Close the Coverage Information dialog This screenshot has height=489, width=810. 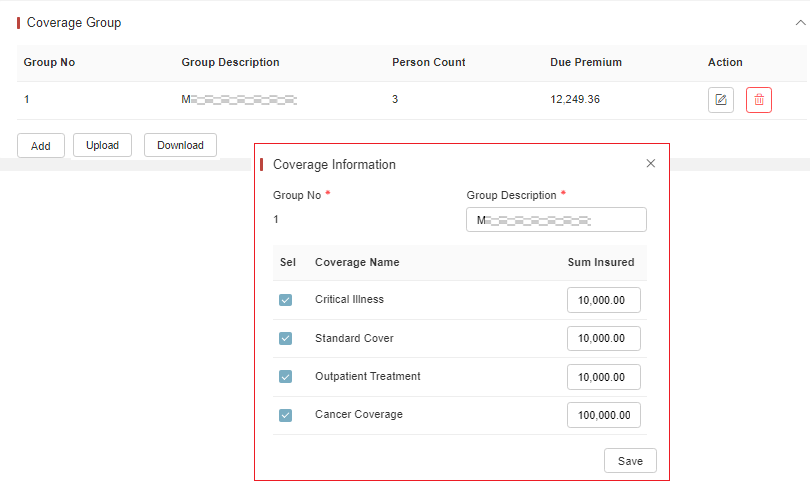click(651, 163)
